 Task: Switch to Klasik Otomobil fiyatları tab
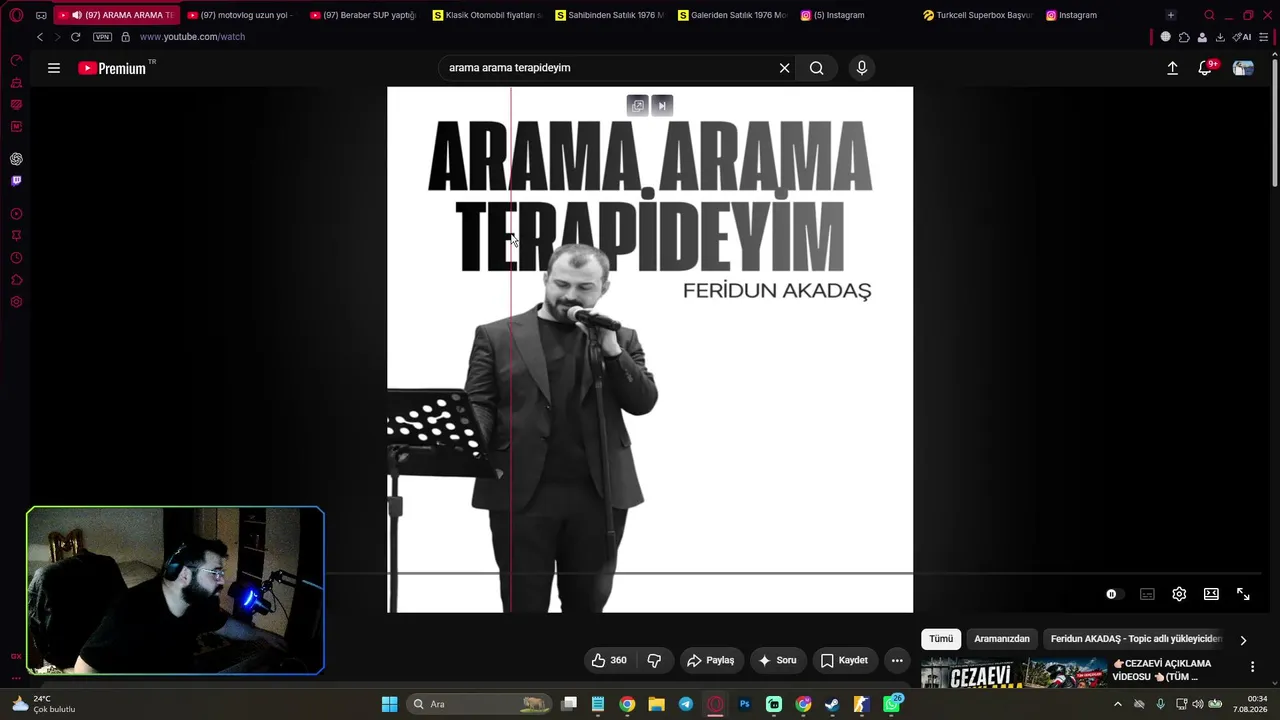[x=488, y=15]
